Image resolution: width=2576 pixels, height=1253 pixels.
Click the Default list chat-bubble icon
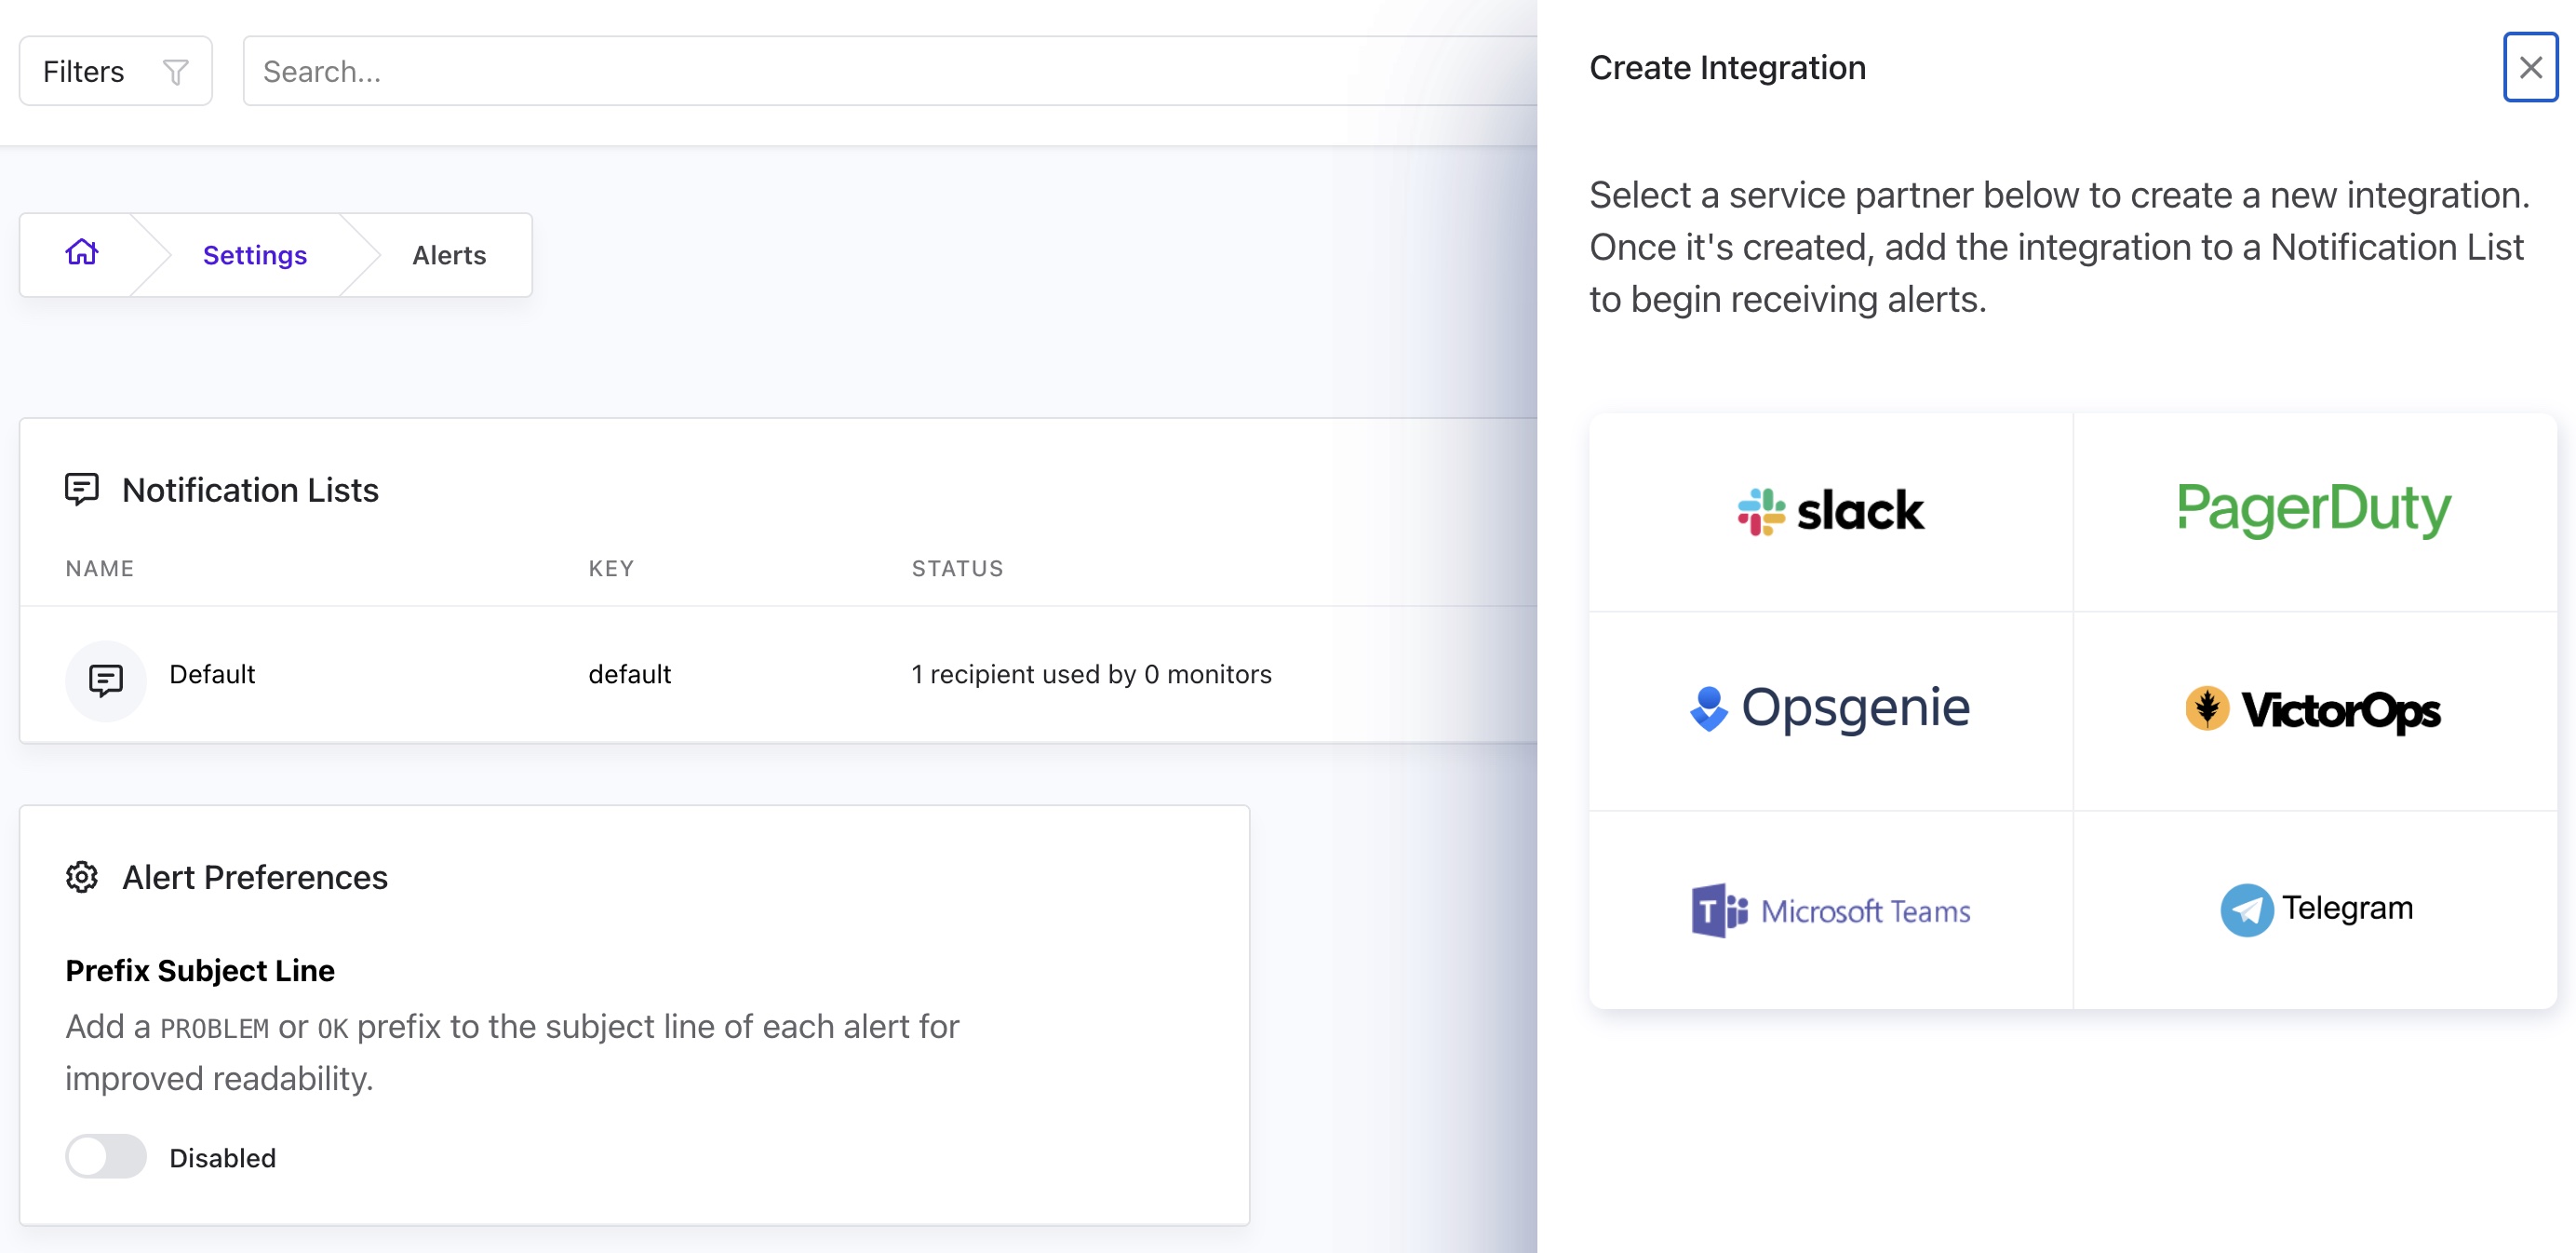[106, 680]
